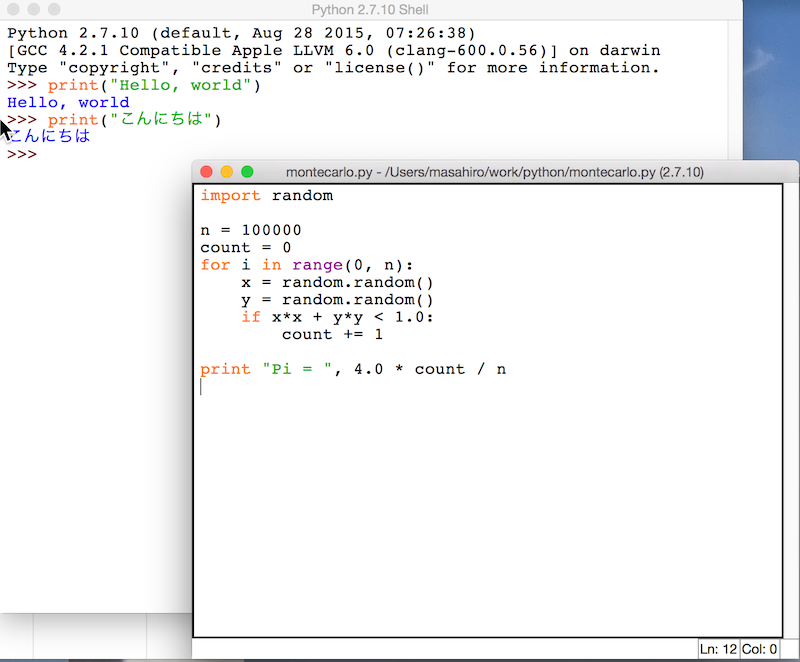Click the shell window's gray close button
Screen dimensions: 800x662
pos(13,9)
